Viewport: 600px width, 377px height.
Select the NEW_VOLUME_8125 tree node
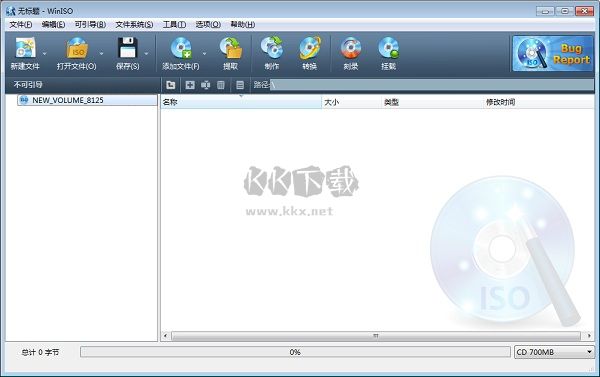tap(87, 100)
